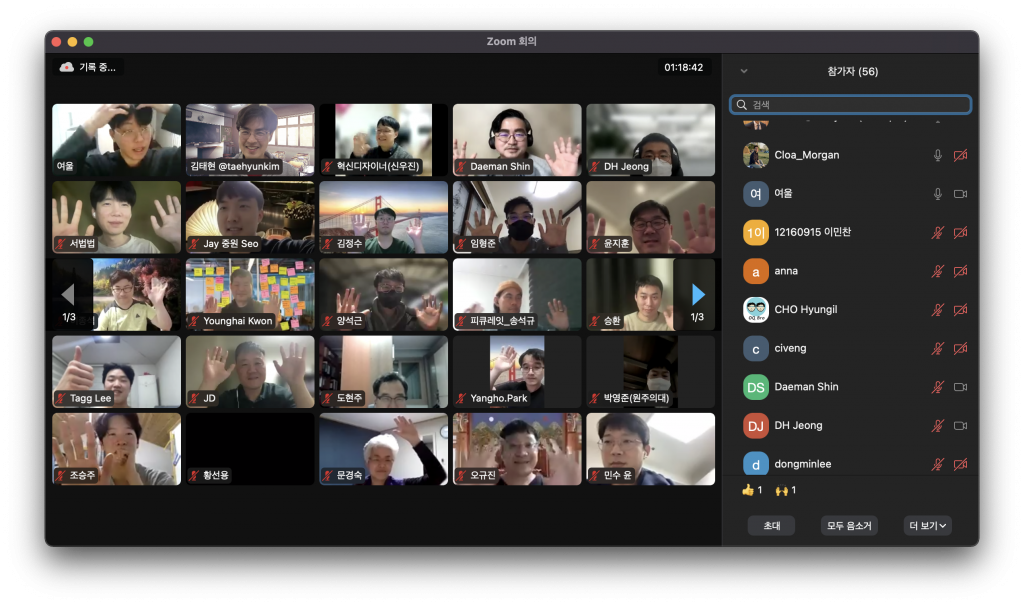Select Cloa_Morgan in participant list

tap(850, 155)
